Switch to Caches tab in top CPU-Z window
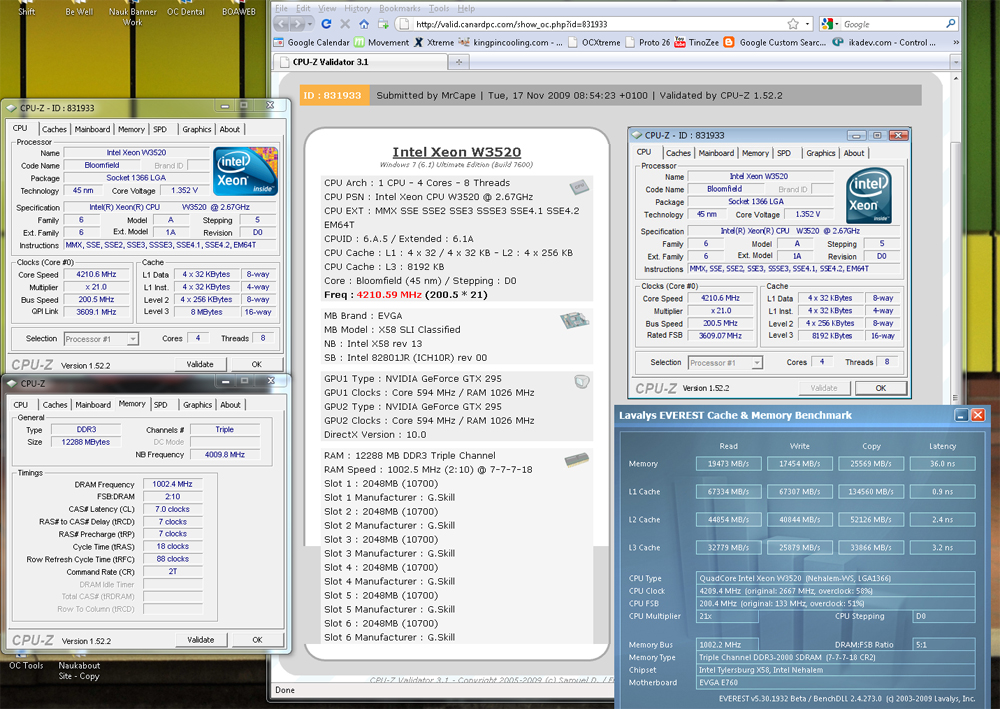The image size is (1000, 709). coord(54,129)
